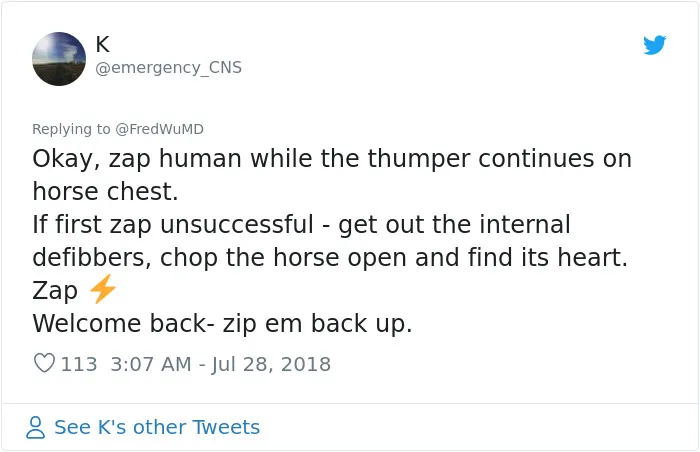Click the text 'horse chest.'
The width and height of the screenshot is (700, 452).
pos(105,192)
